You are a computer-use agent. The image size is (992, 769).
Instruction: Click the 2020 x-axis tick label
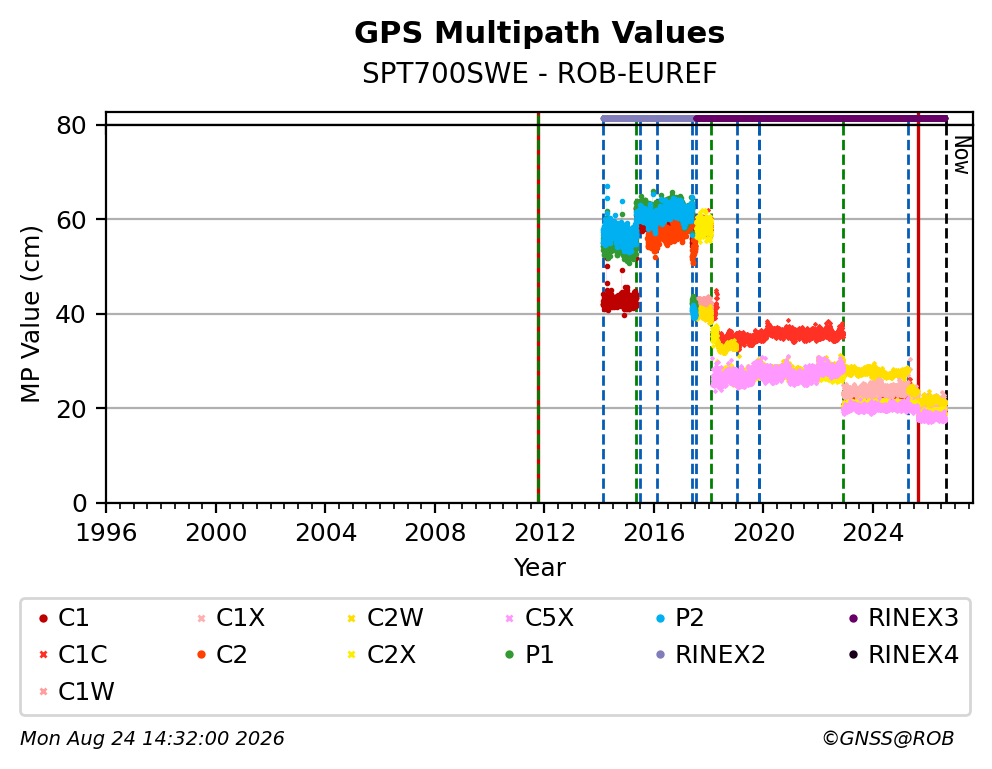(x=763, y=533)
